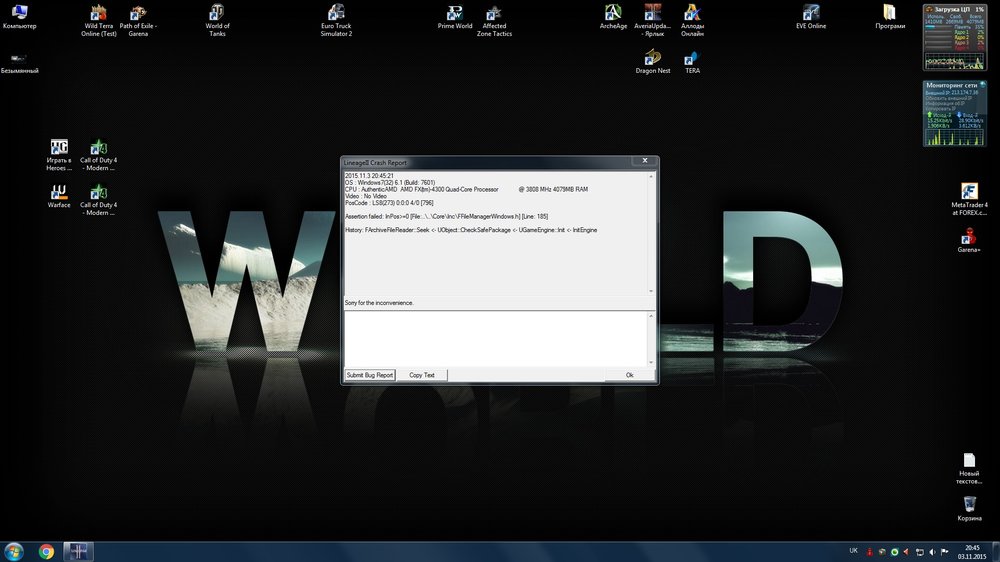The width and height of the screenshot is (1000, 562).
Task: Click the volume speaker tray icon
Action: tap(932, 551)
